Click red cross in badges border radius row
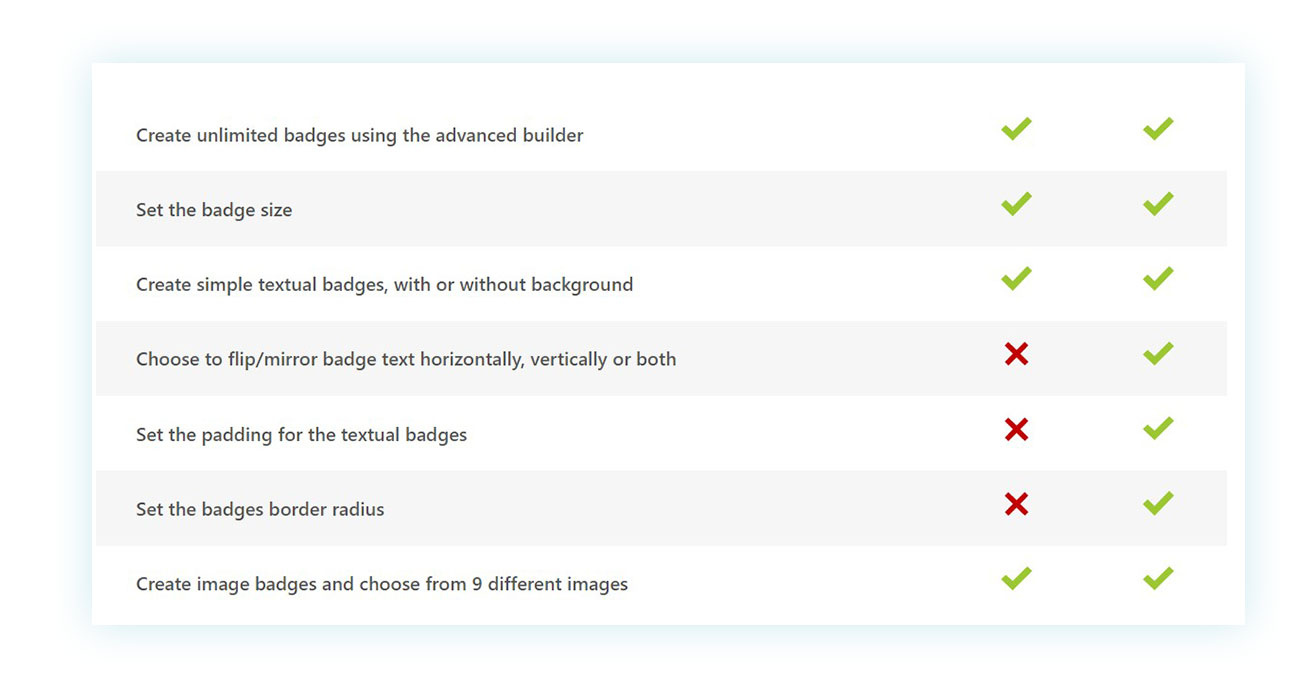This screenshot has width=1300, height=699. click(x=1016, y=504)
